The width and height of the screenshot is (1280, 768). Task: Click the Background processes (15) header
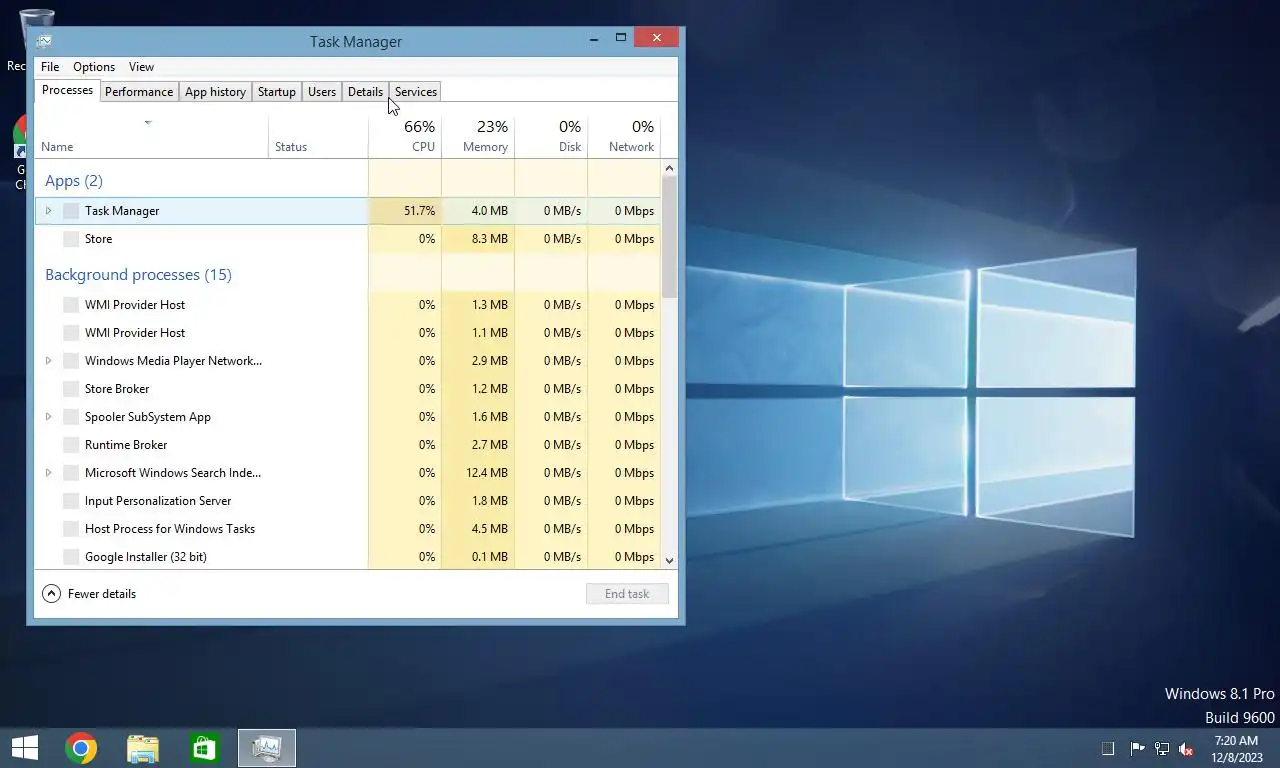pos(138,275)
